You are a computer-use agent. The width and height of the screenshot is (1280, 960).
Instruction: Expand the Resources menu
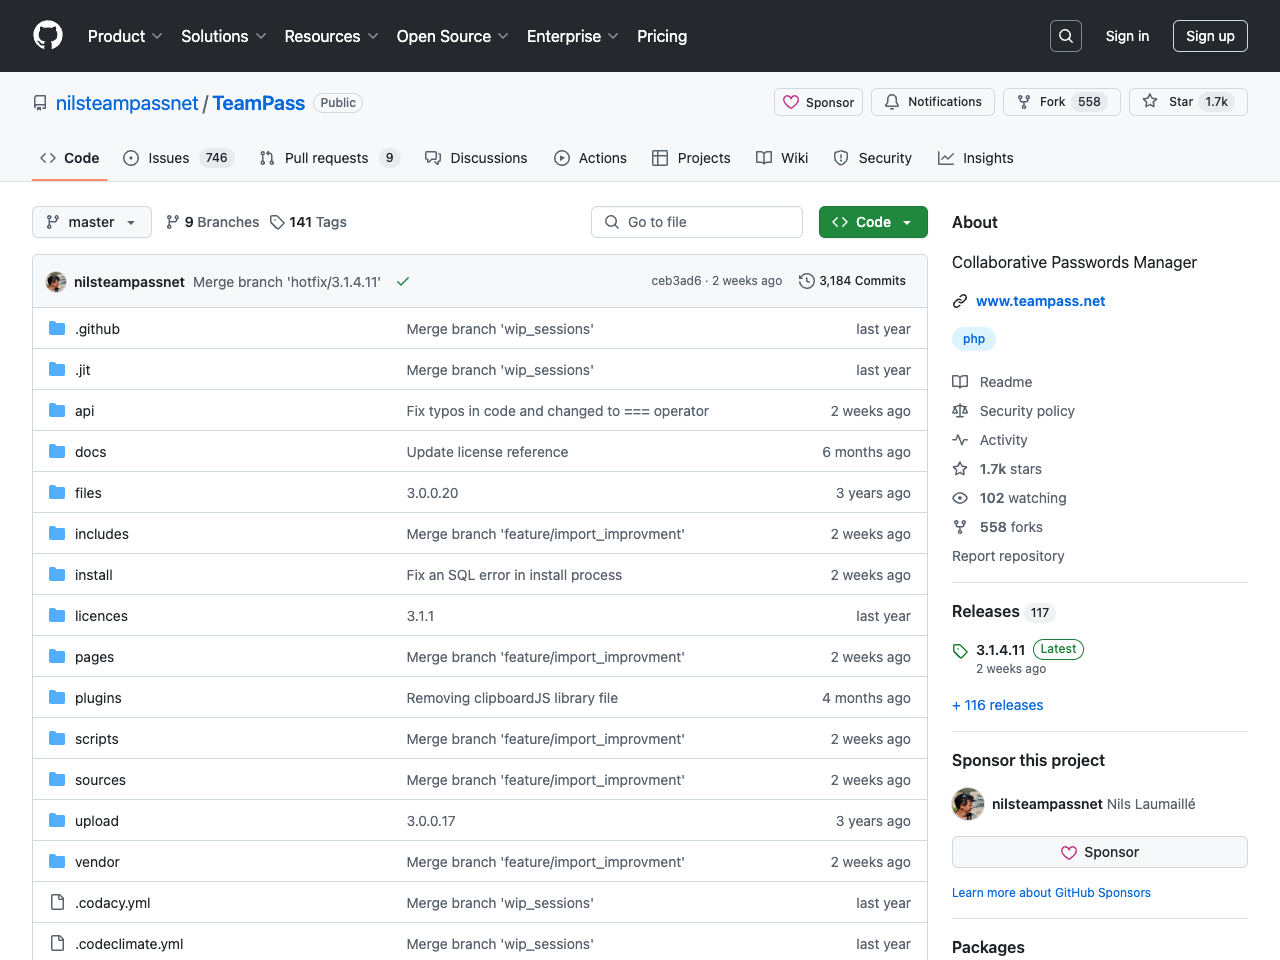tap(331, 36)
